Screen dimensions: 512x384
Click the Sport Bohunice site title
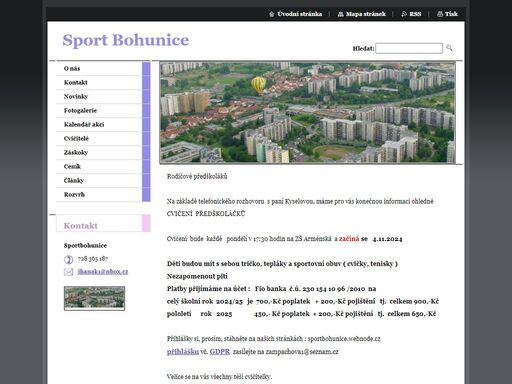(x=126, y=40)
